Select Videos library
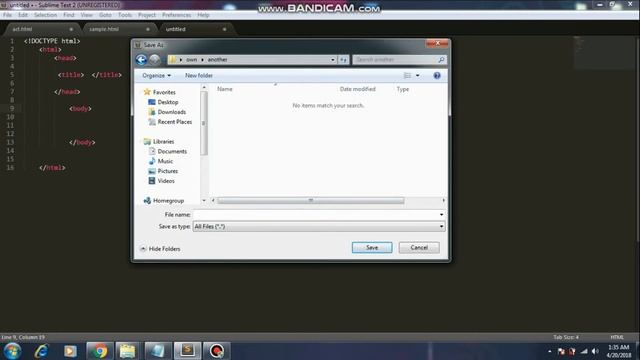 tap(166, 181)
